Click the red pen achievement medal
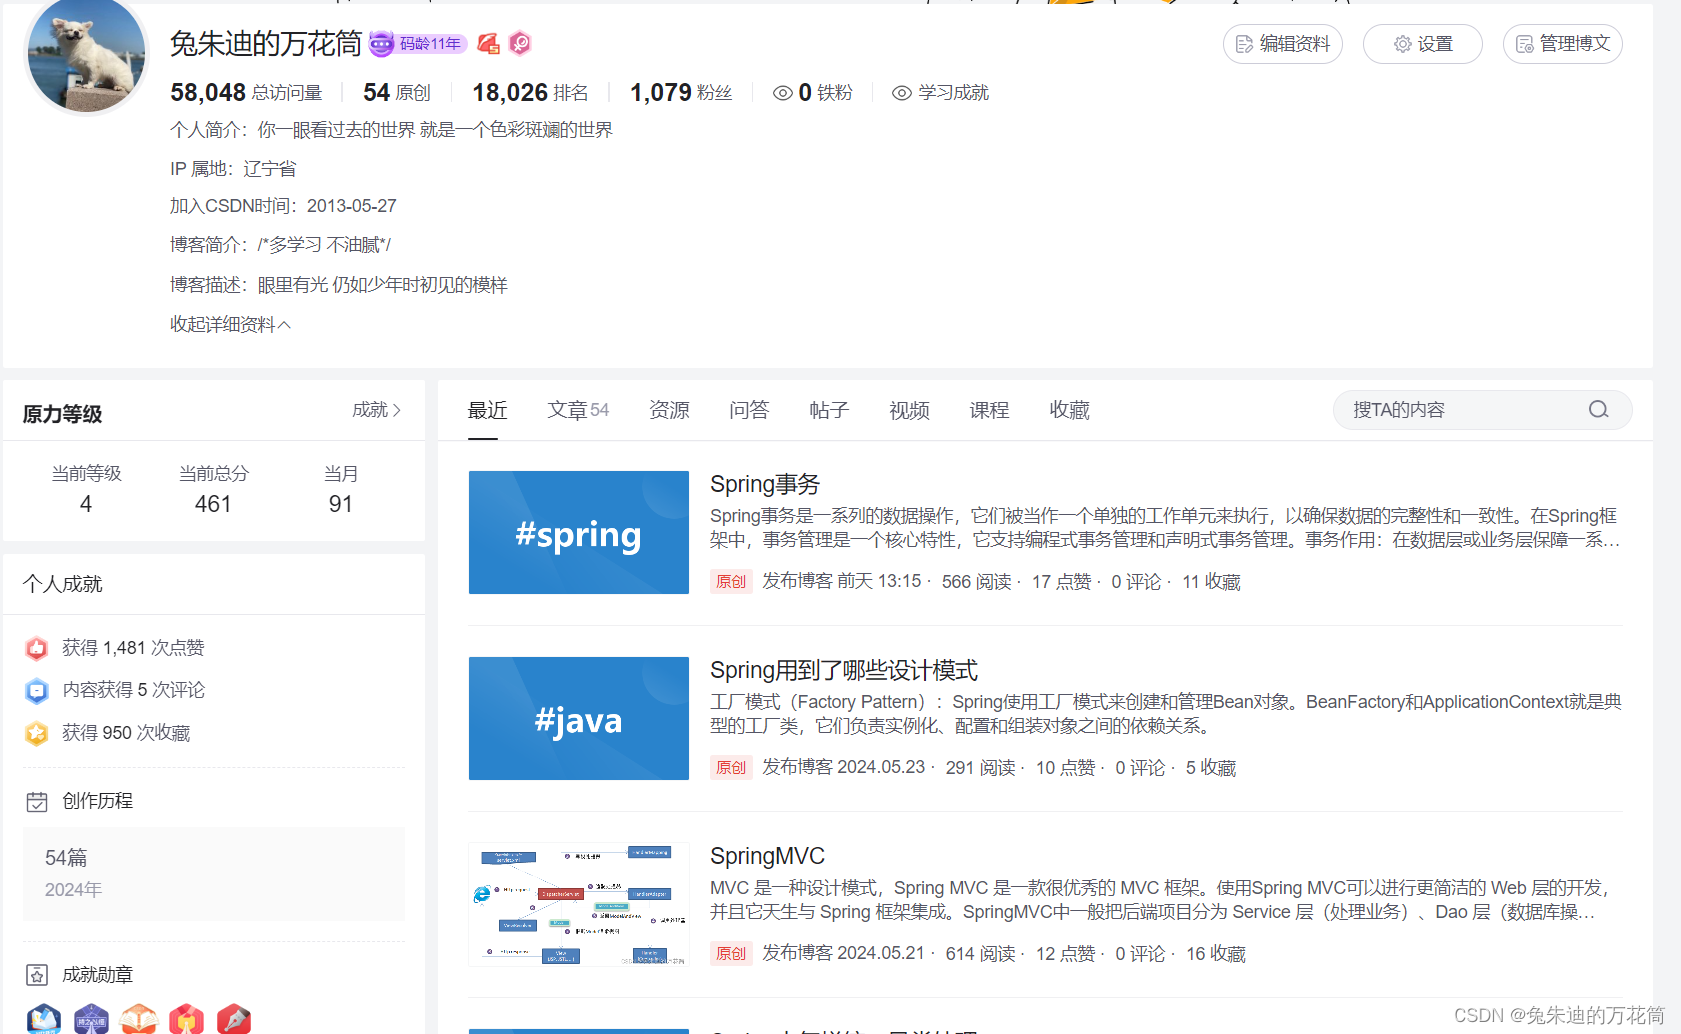This screenshot has height=1034, width=1681. click(x=234, y=1018)
